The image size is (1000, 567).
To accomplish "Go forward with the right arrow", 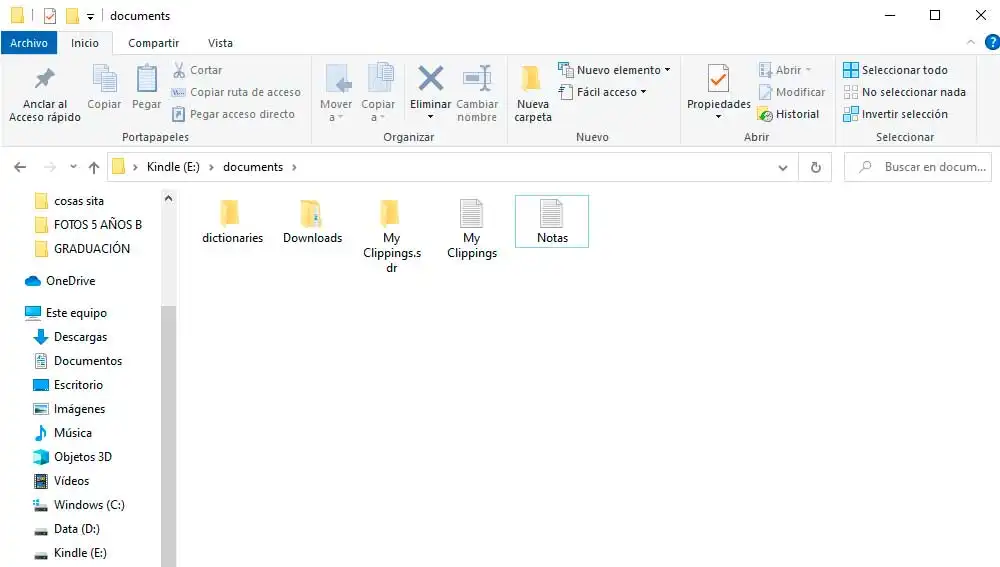I will 49,167.
